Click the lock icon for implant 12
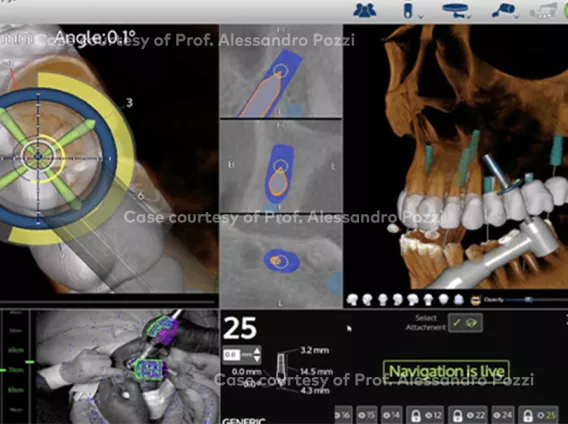 [x=415, y=415]
